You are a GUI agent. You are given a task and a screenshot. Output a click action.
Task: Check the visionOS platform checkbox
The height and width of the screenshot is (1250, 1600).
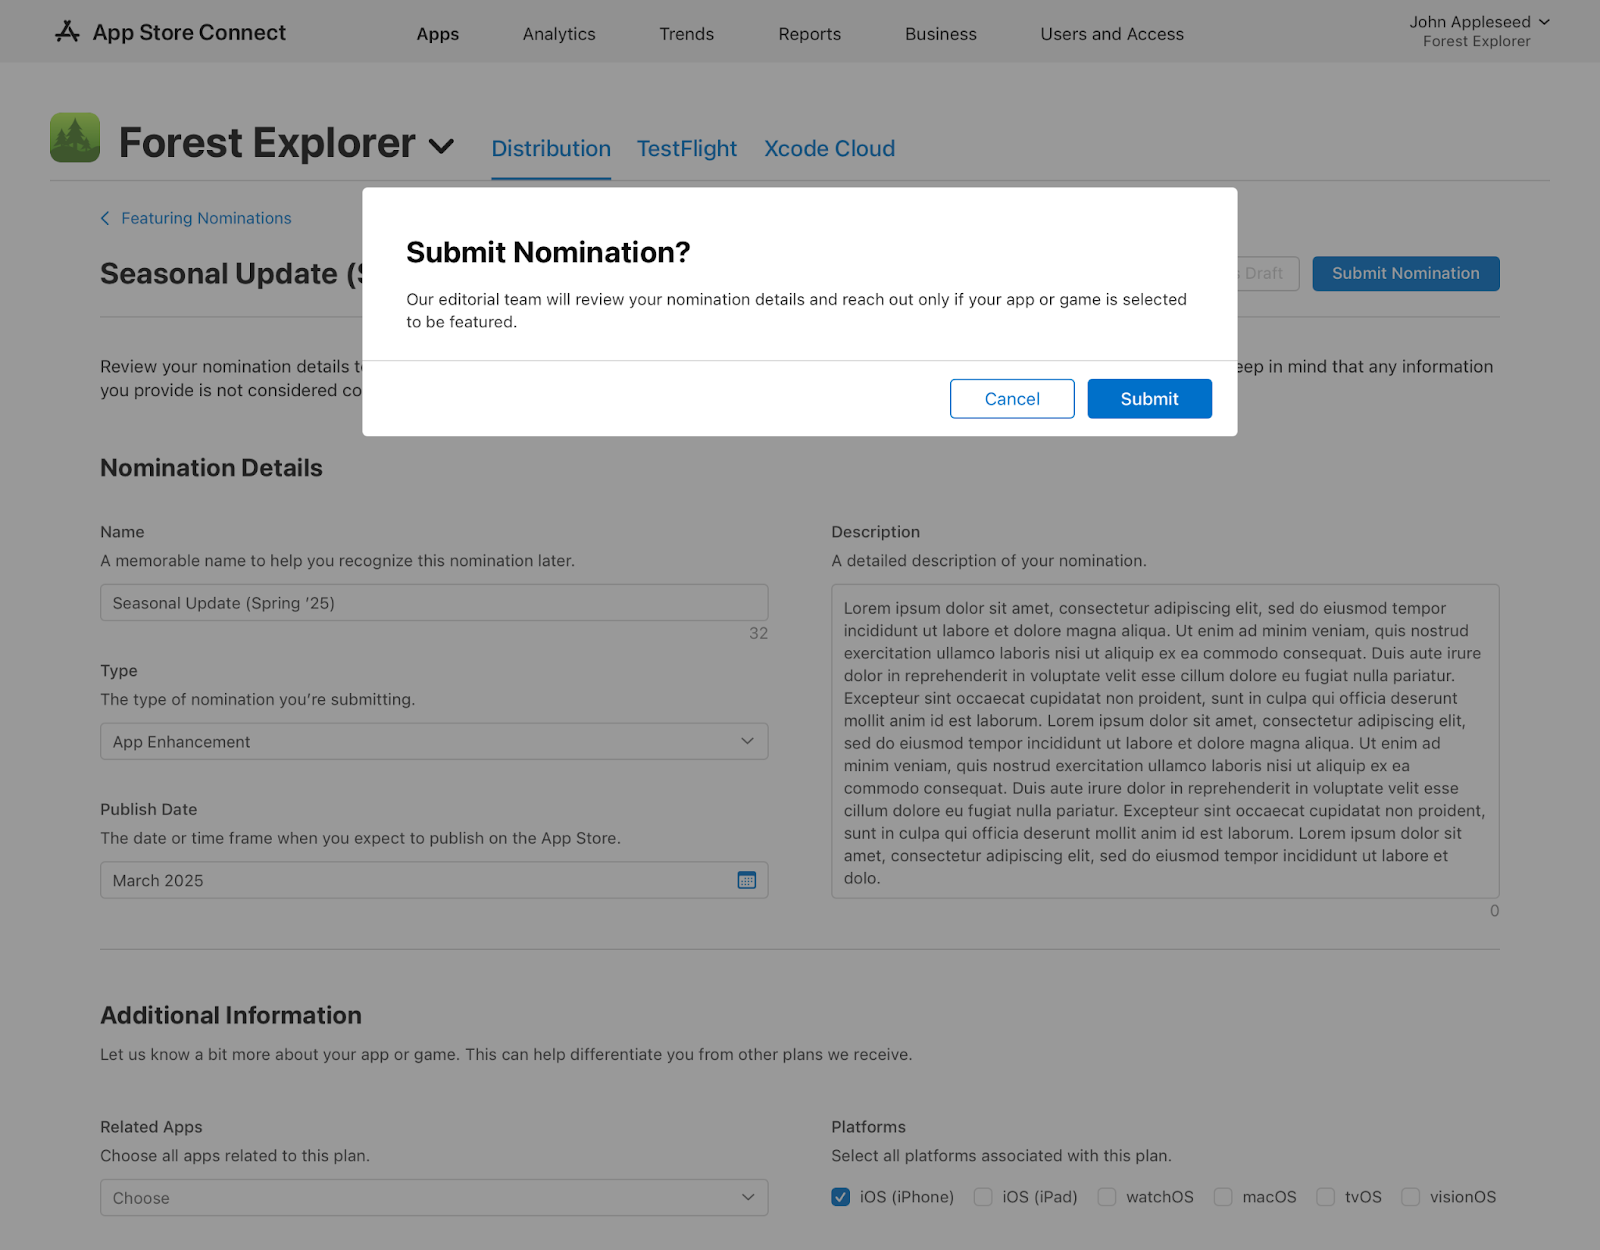pos(1411,1197)
